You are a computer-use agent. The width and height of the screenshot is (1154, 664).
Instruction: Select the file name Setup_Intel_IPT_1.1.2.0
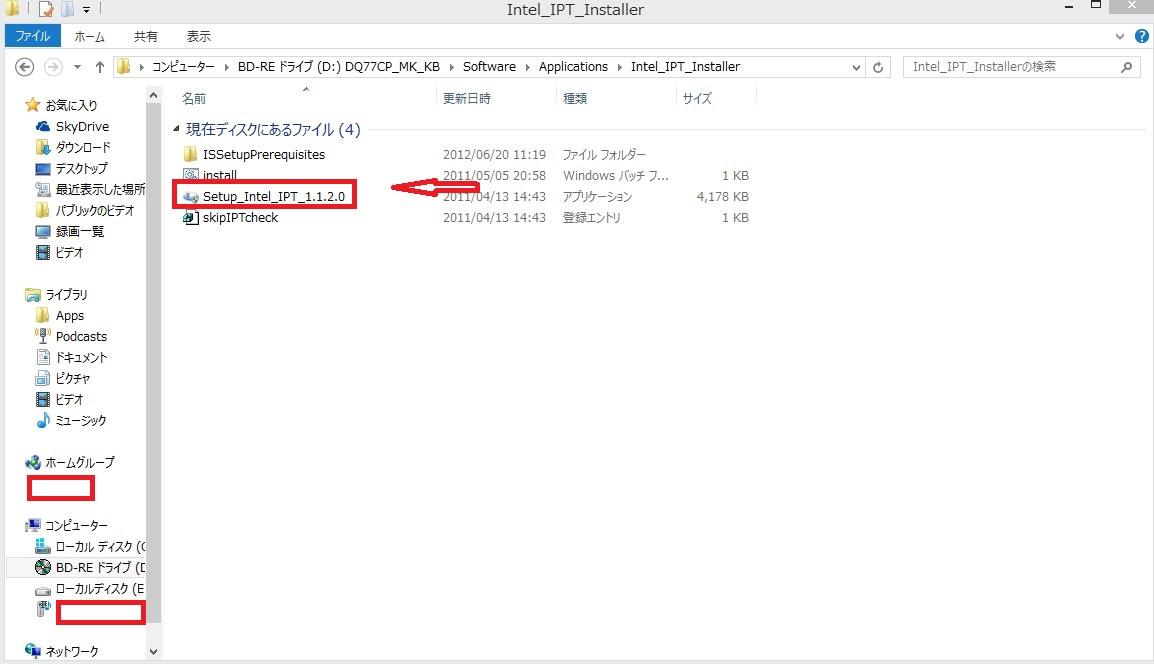274,197
